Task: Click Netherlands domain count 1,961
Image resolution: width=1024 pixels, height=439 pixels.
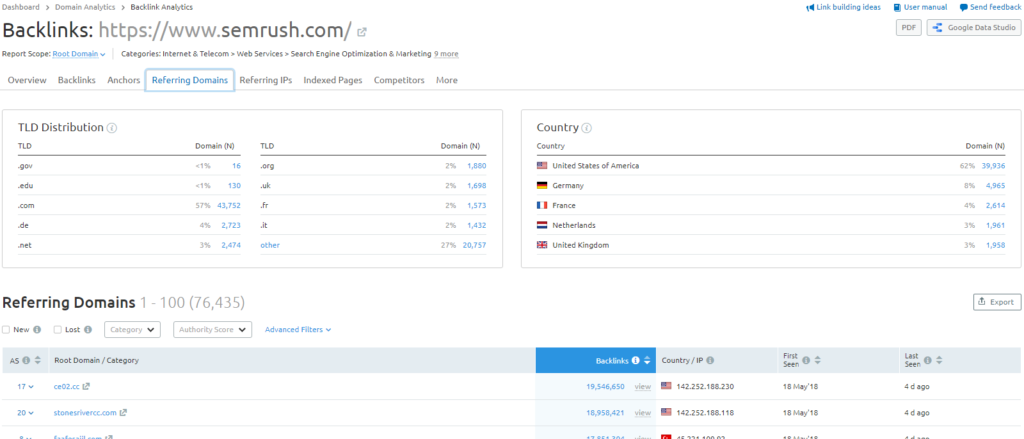Action: [995, 225]
